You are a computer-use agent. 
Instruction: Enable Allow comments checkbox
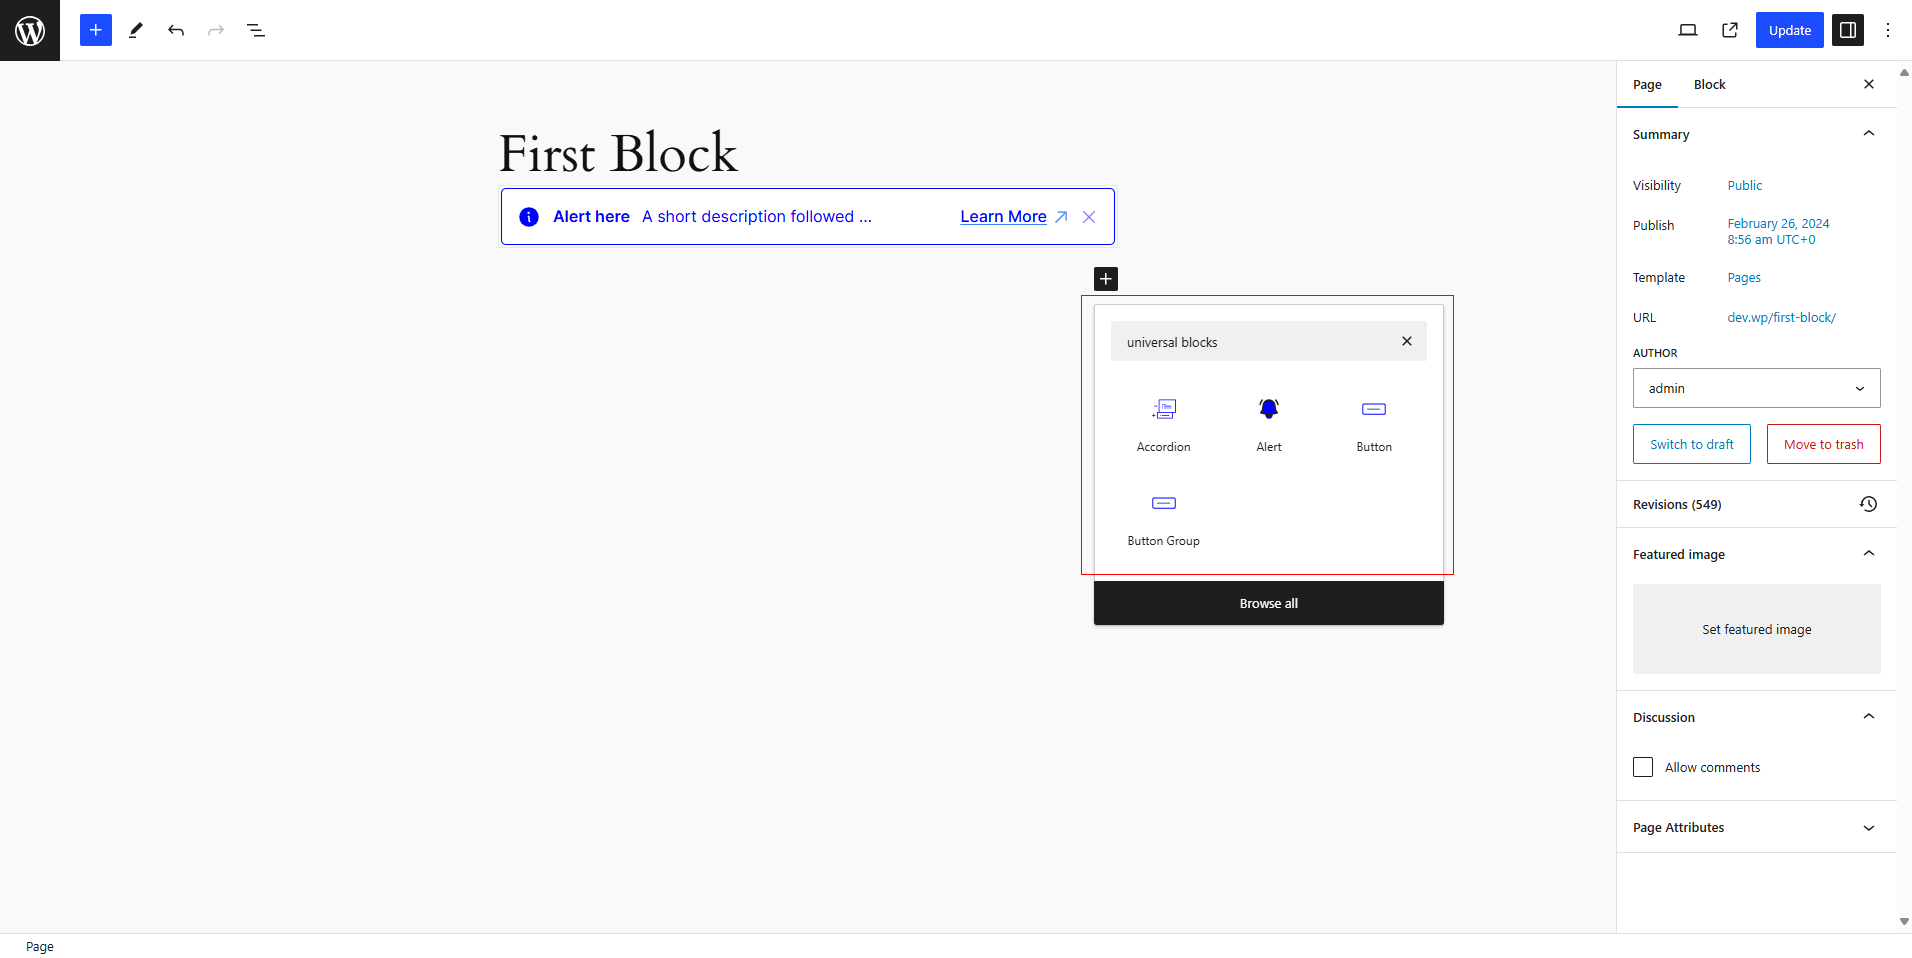pos(1643,767)
